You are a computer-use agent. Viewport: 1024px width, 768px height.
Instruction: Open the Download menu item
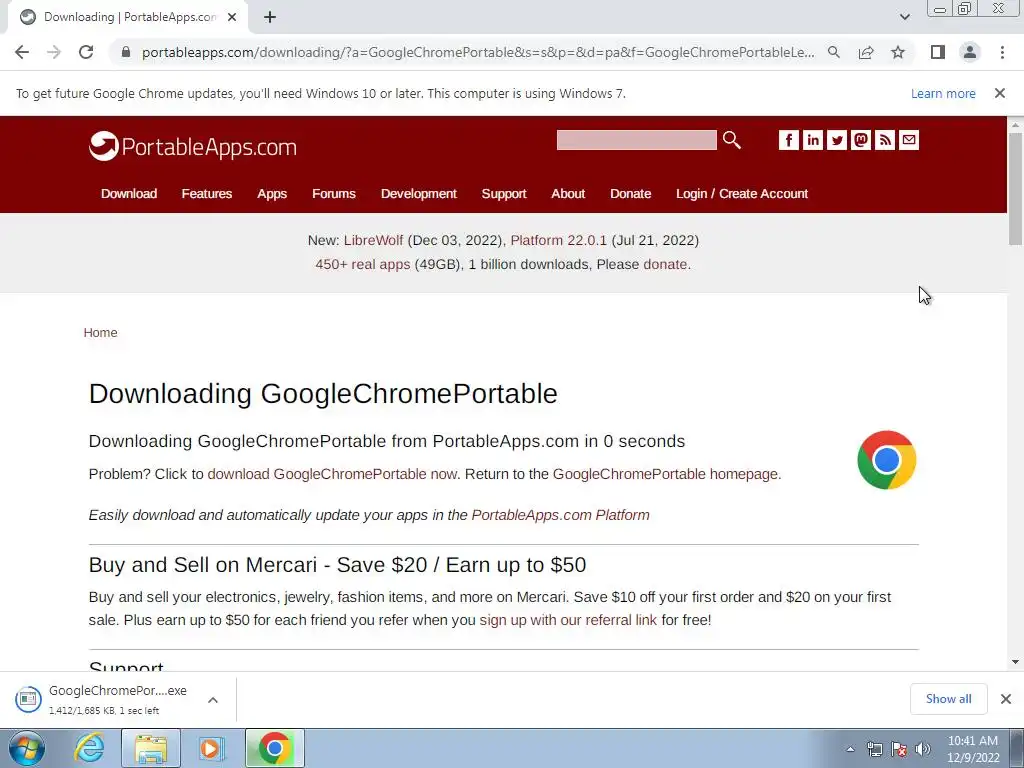pyautogui.click(x=129, y=193)
